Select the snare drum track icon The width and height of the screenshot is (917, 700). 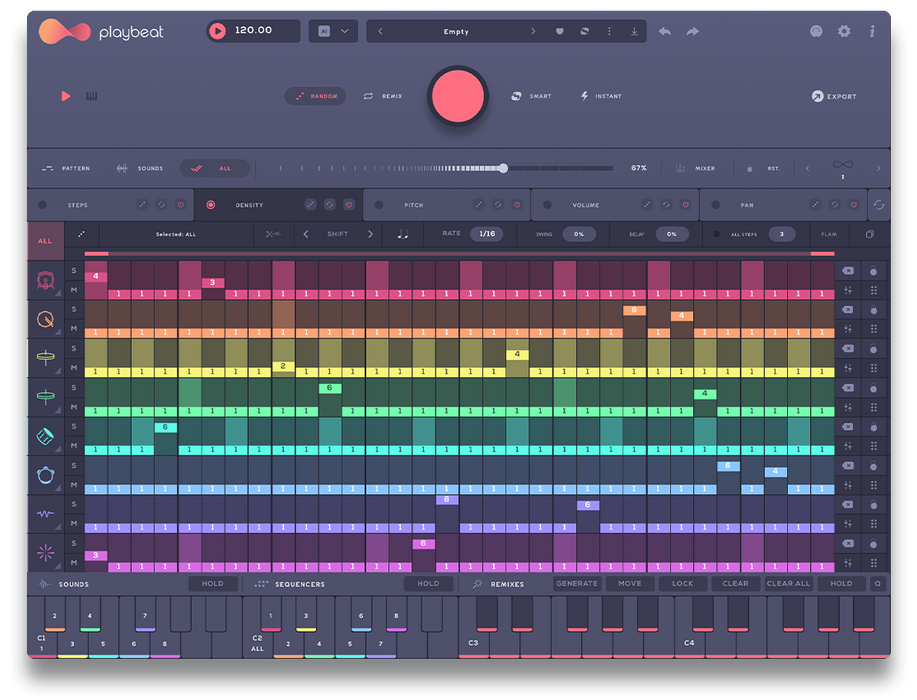point(45,320)
